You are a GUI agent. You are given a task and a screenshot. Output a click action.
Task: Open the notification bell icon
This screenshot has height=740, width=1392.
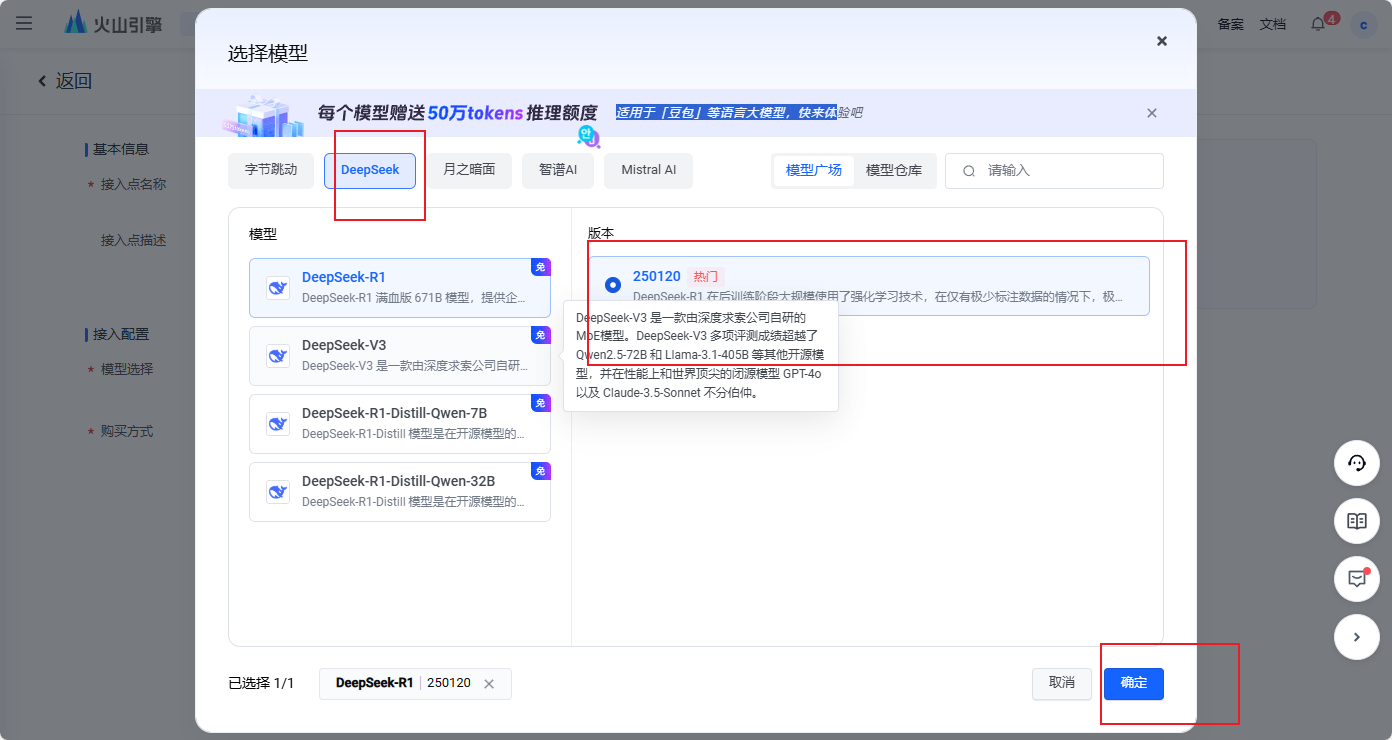pos(1319,24)
